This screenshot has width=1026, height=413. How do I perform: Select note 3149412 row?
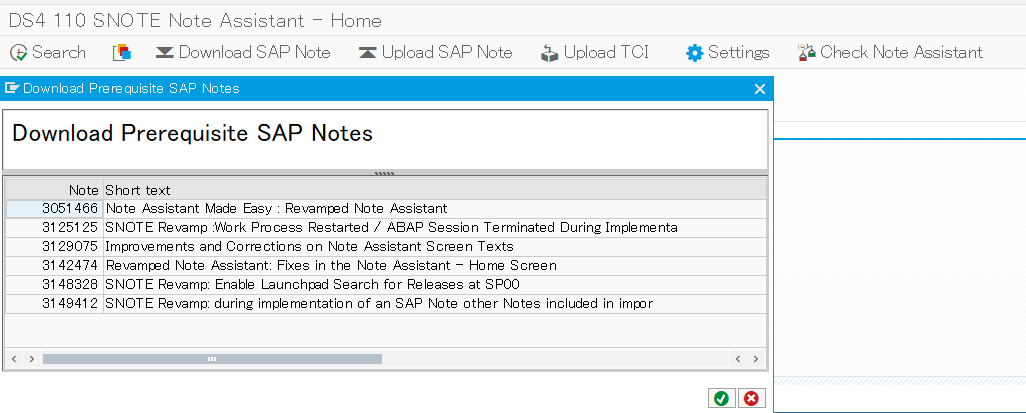[x=386, y=304]
